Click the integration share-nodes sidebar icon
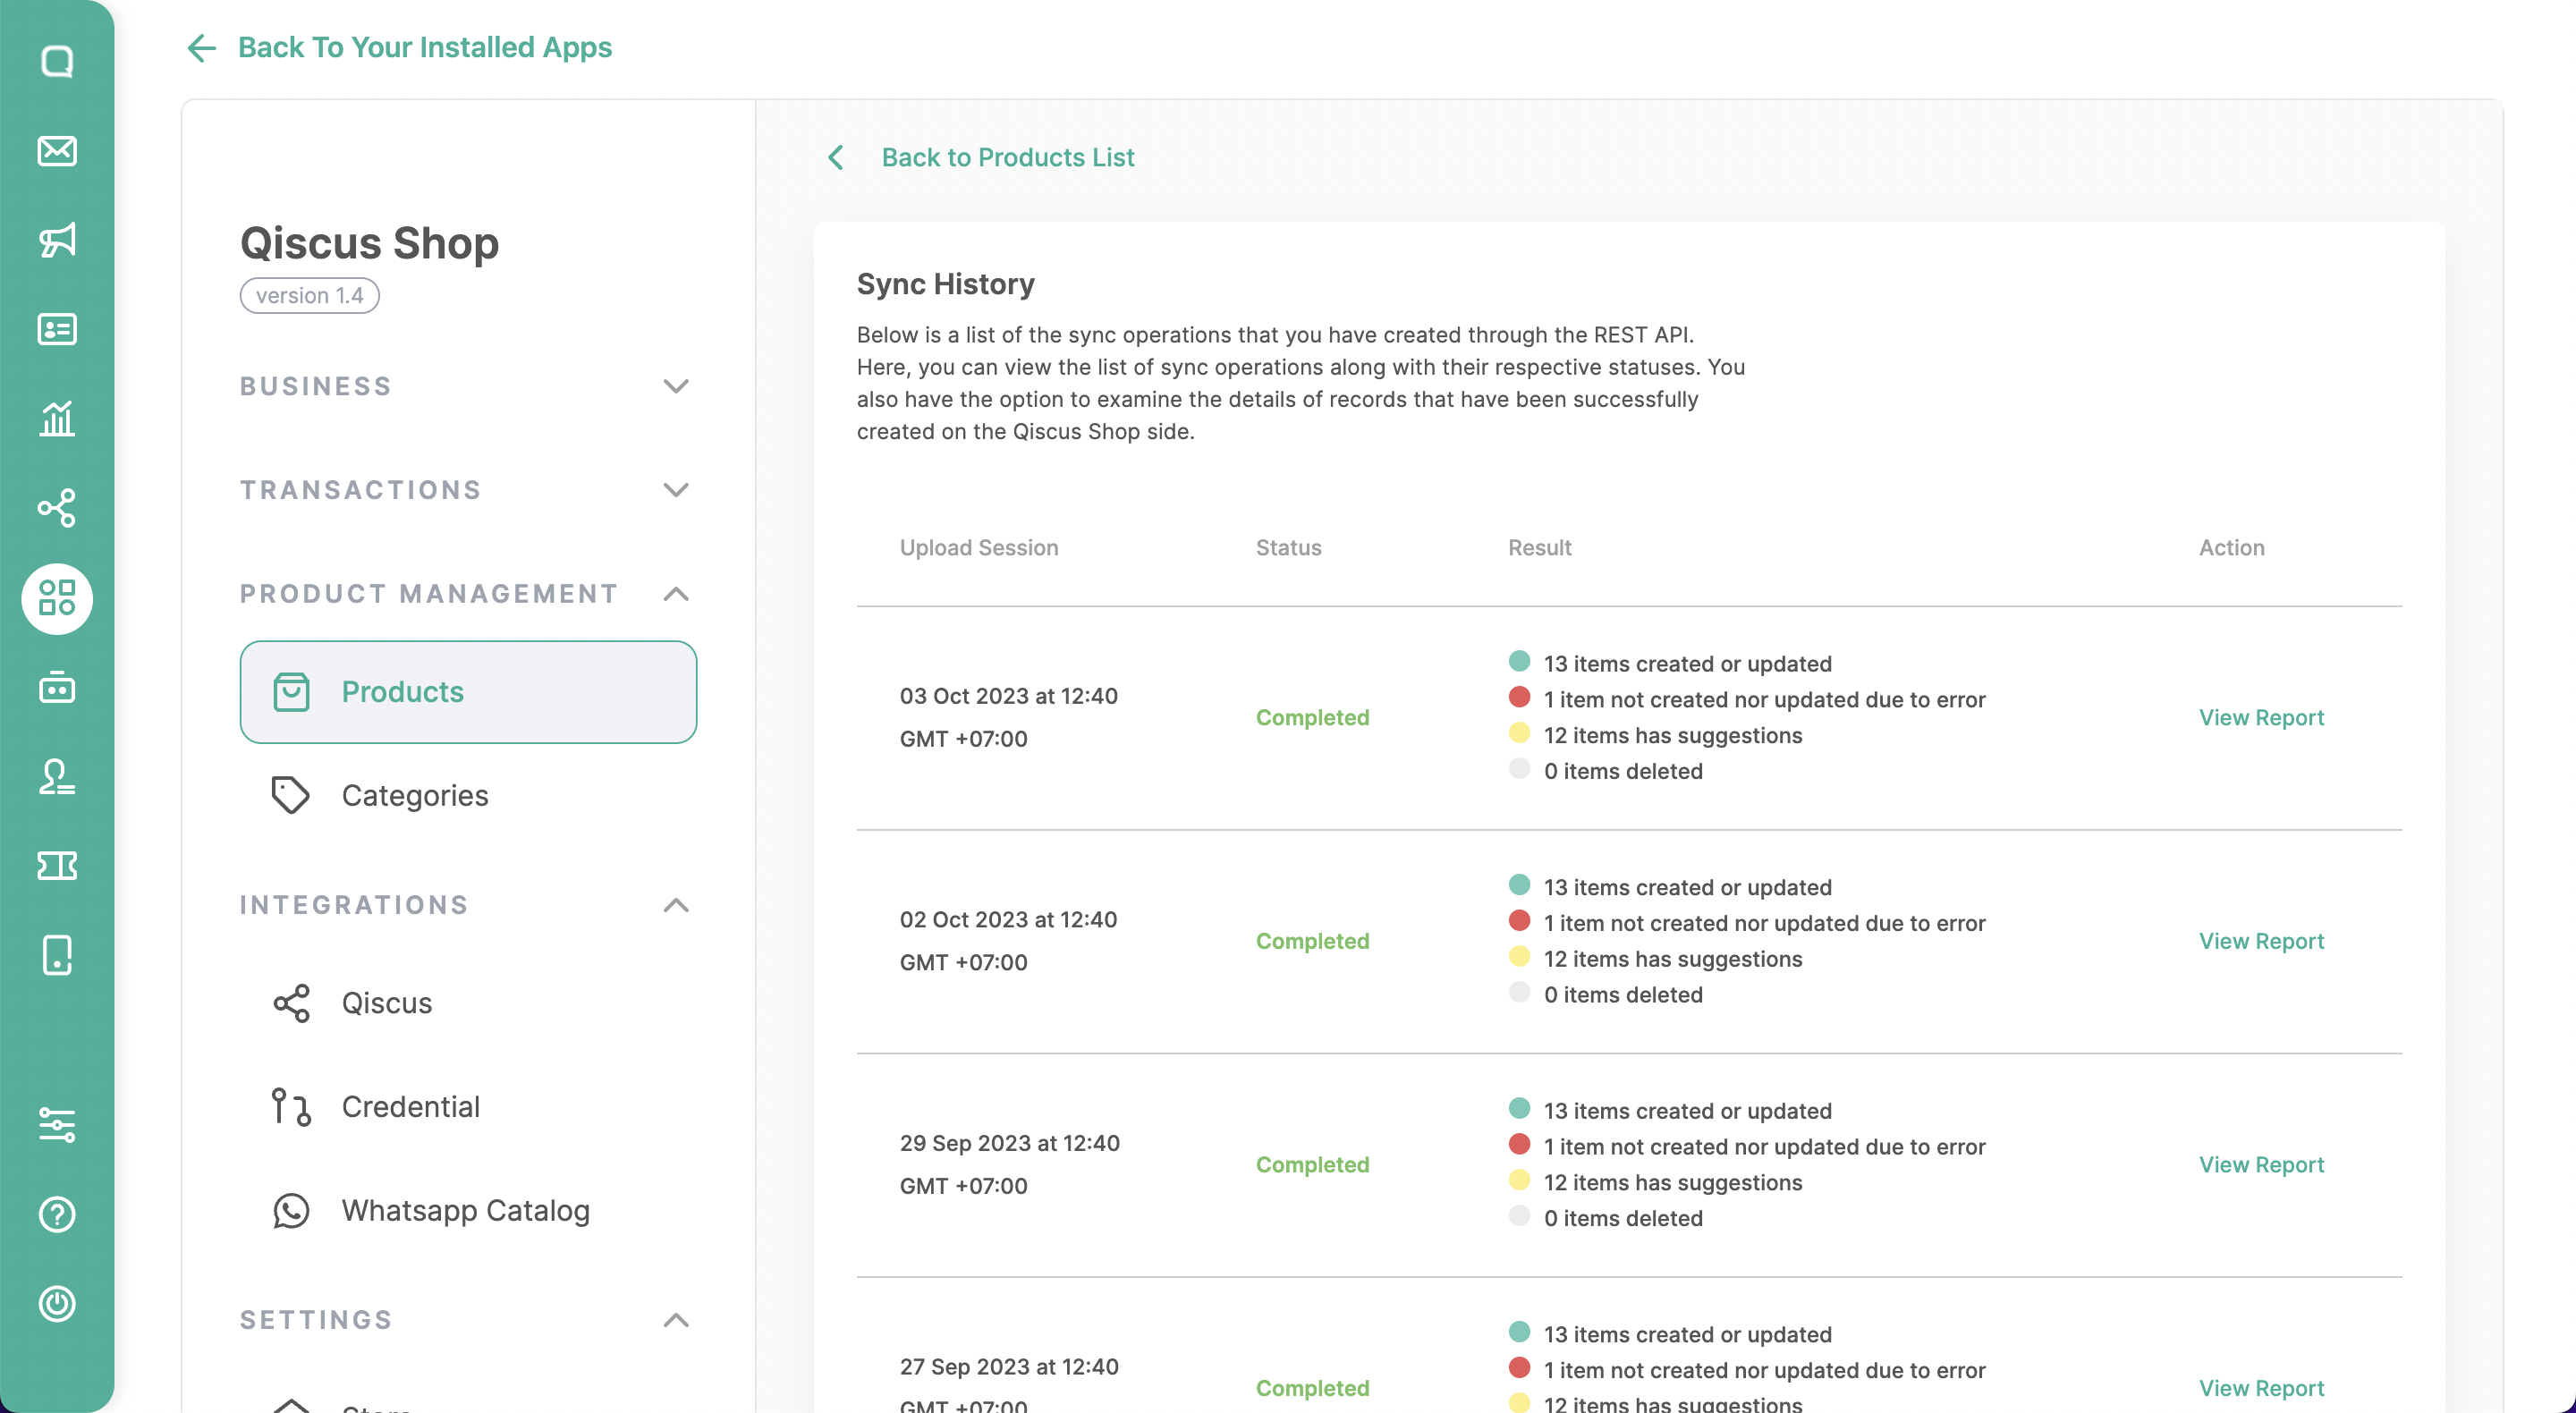The image size is (2576, 1413). 57,508
